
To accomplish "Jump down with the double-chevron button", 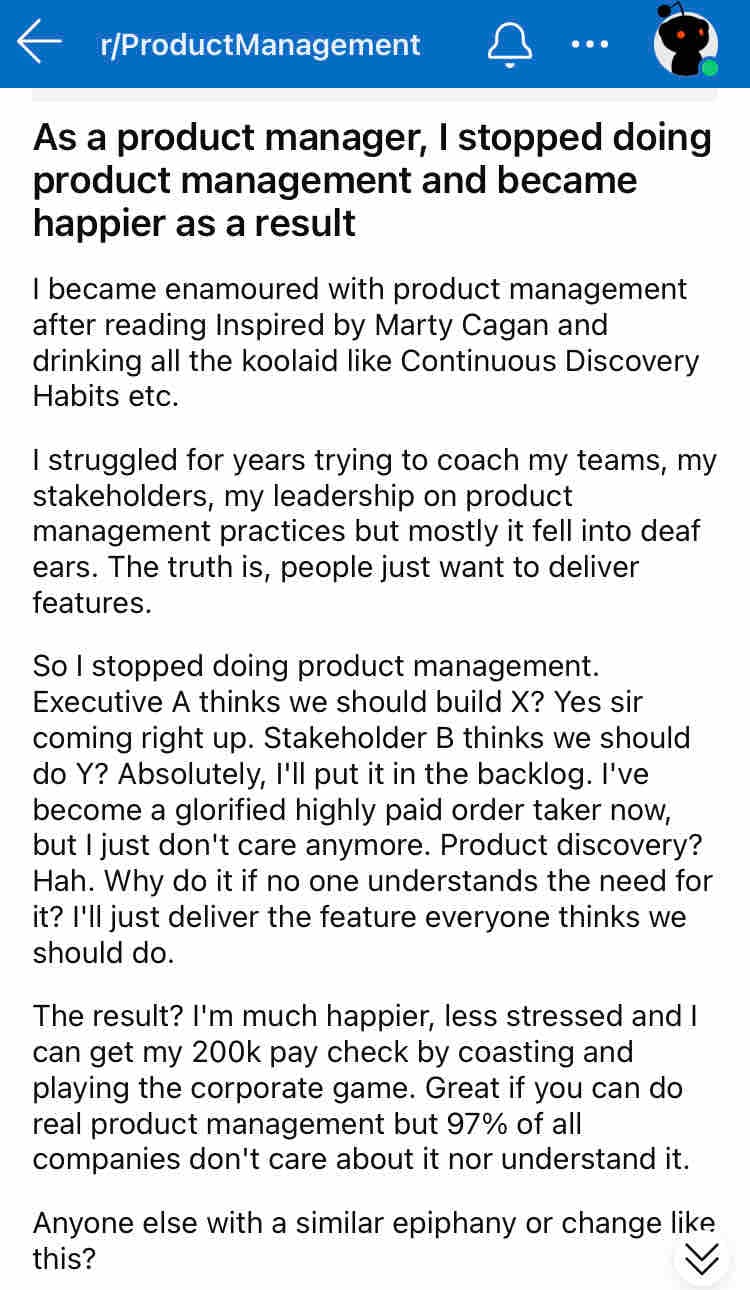I will pyautogui.click(x=703, y=1257).
